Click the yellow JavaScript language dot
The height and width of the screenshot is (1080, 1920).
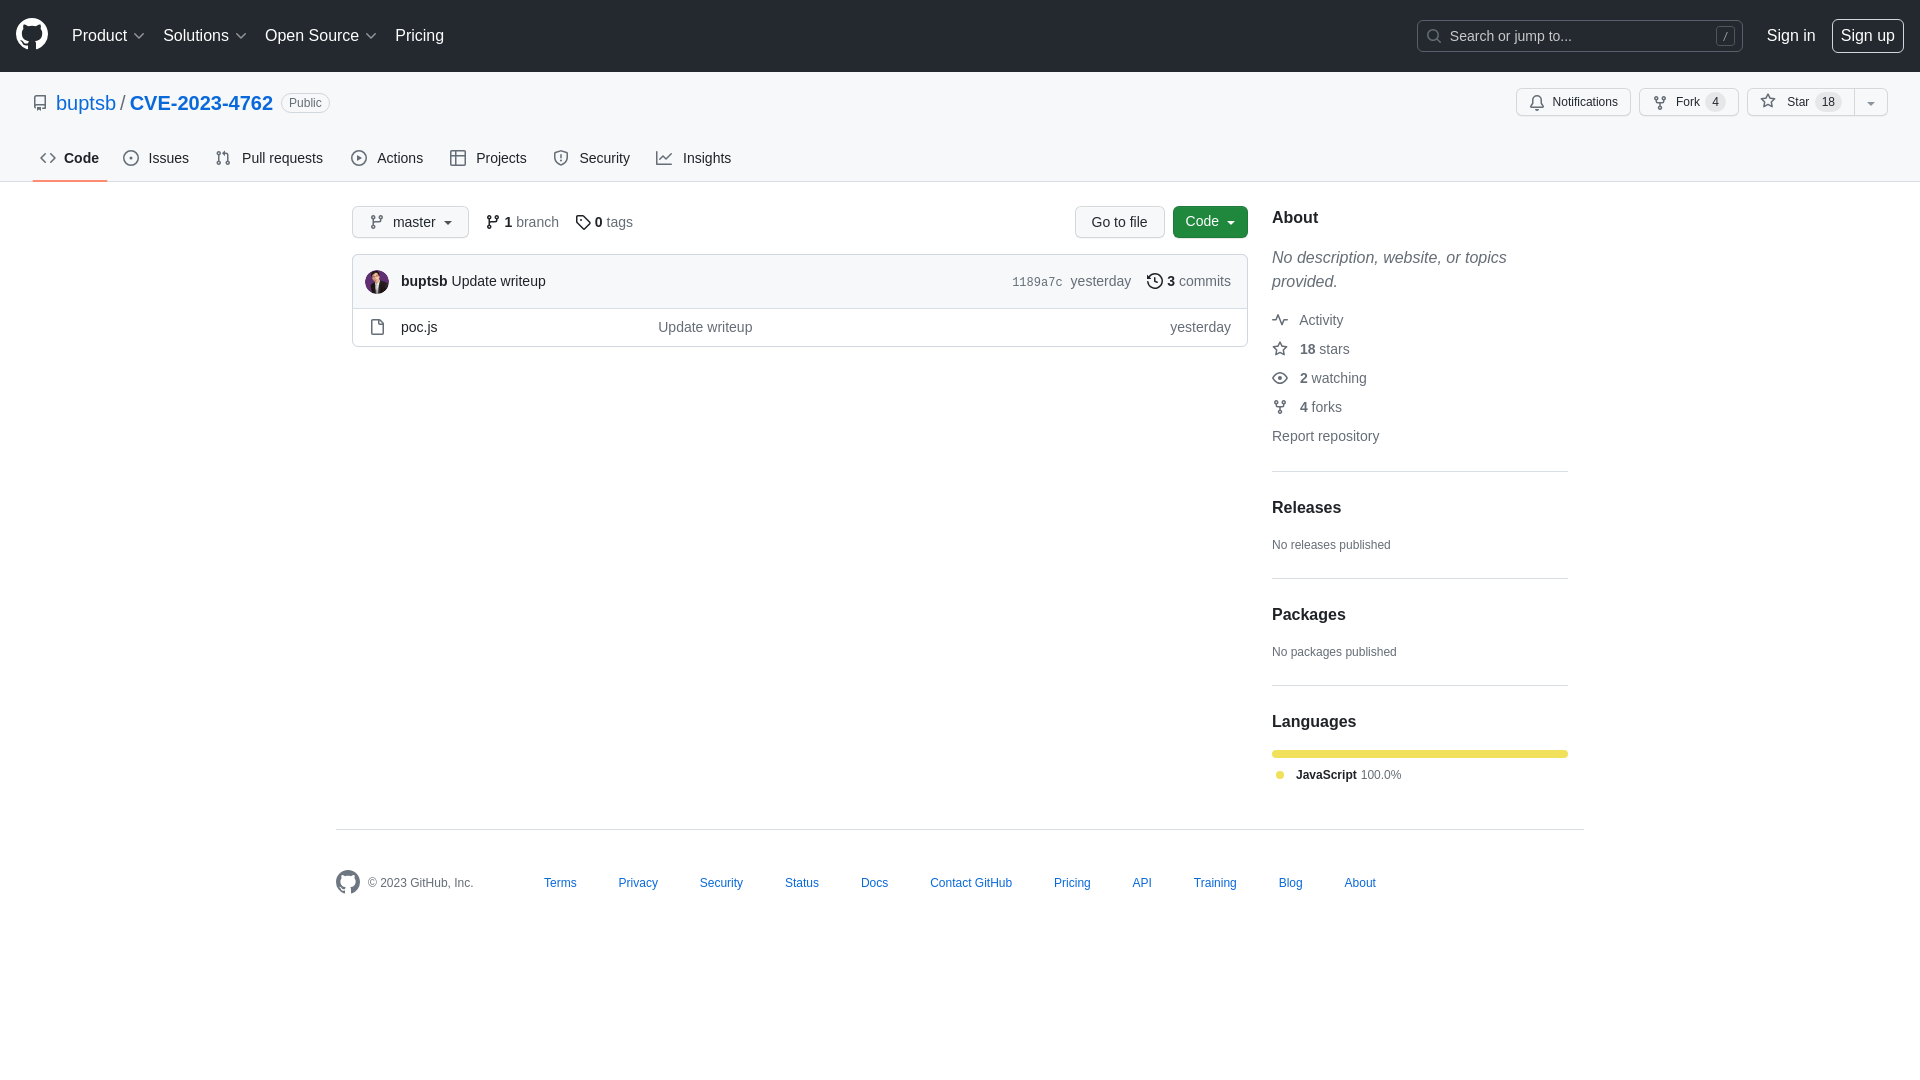click(x=1280, y=775)
